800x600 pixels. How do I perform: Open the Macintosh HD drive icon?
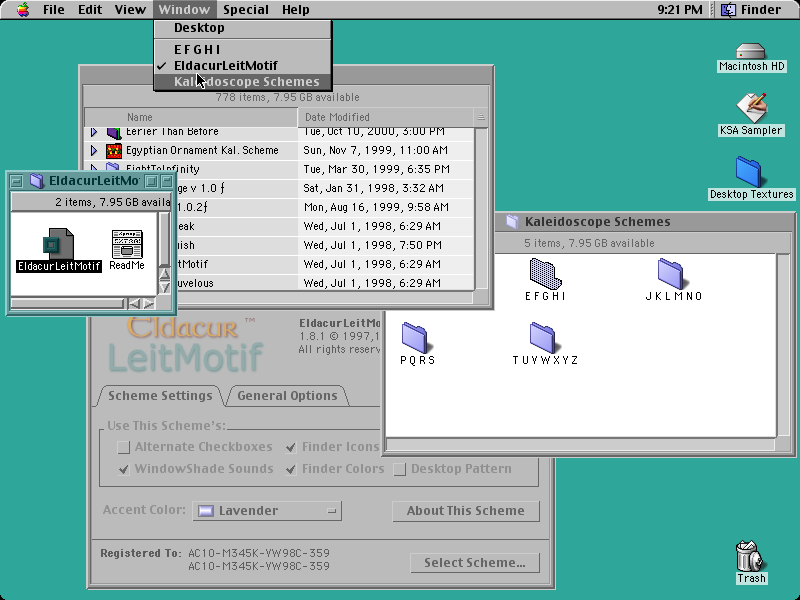click(x=751, y=51)
